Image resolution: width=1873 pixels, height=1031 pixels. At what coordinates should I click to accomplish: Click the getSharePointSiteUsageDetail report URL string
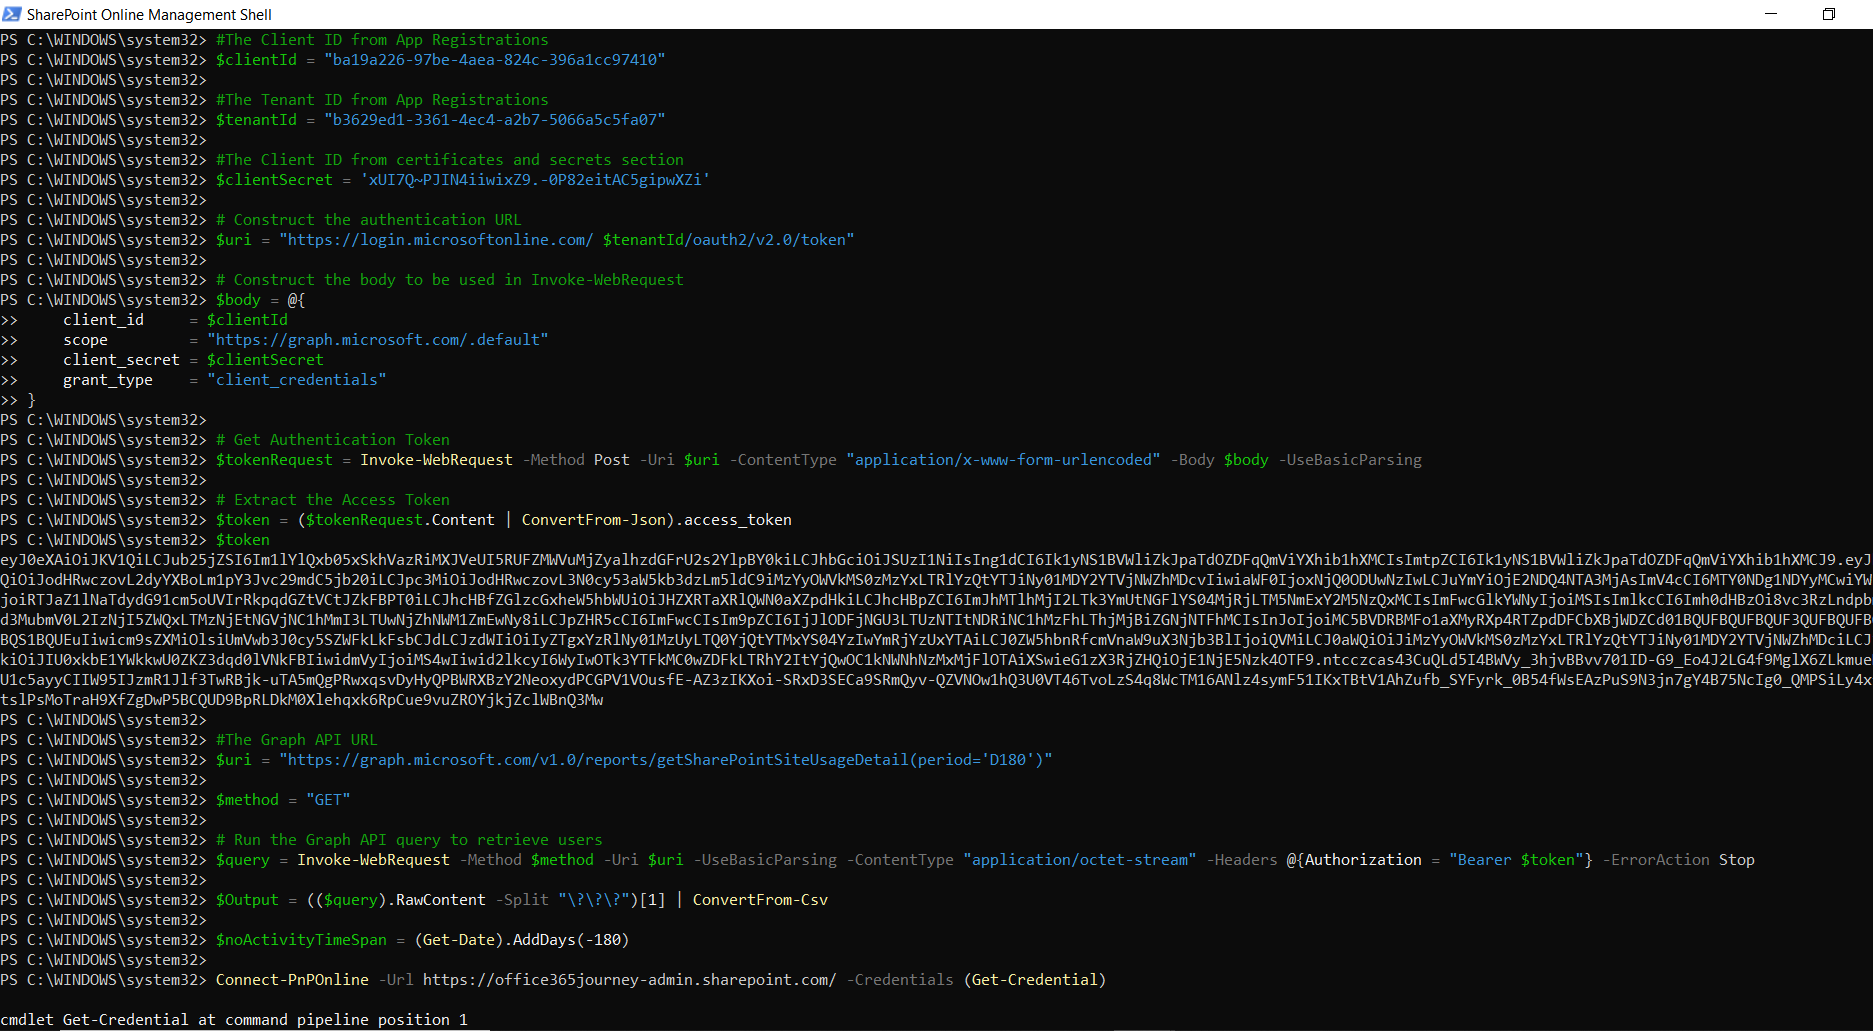click(x=666, y=760)
